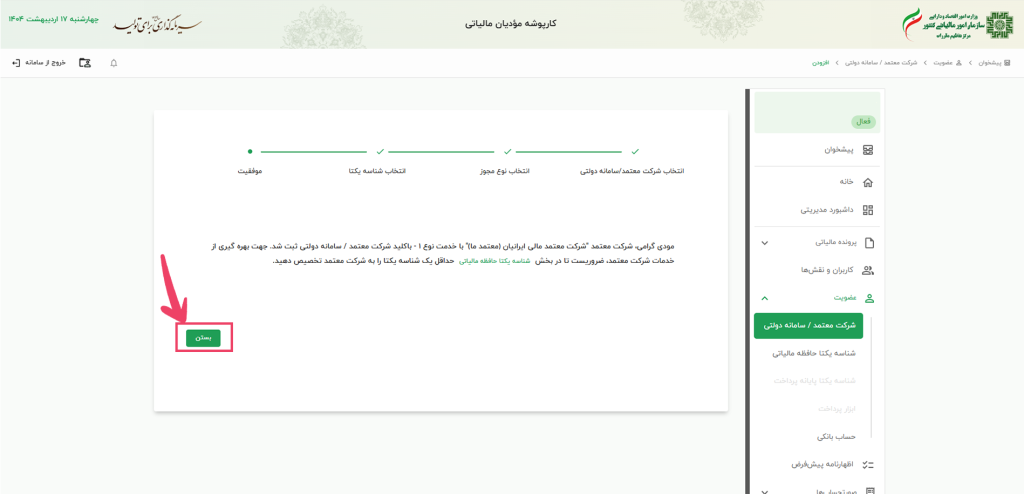Screen dimensions: 1024x494
Task: Click the اظهارنامه پیش‌فرض checklist icon
Action: (867, 465)
